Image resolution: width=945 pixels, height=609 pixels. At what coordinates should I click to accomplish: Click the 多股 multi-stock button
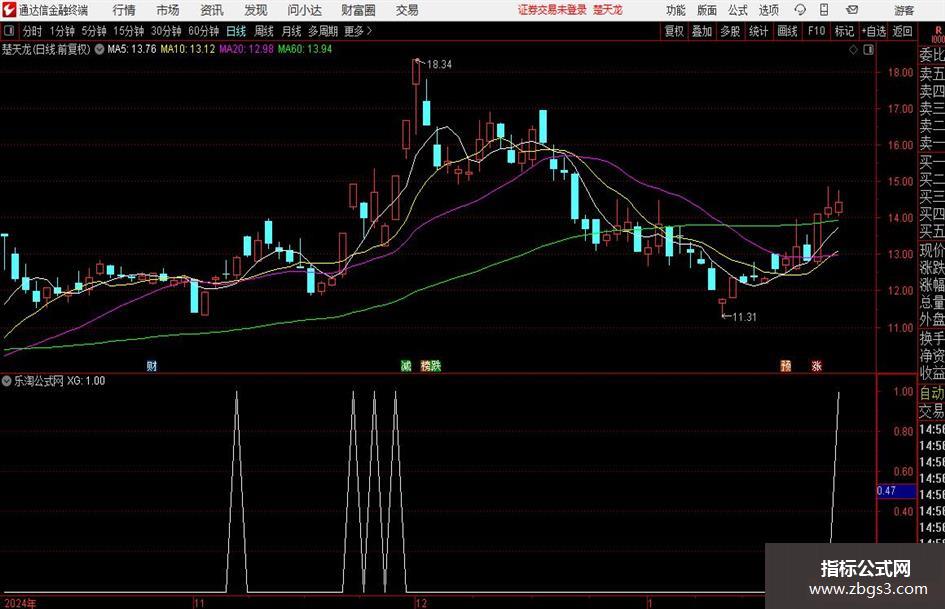(730, 31)
